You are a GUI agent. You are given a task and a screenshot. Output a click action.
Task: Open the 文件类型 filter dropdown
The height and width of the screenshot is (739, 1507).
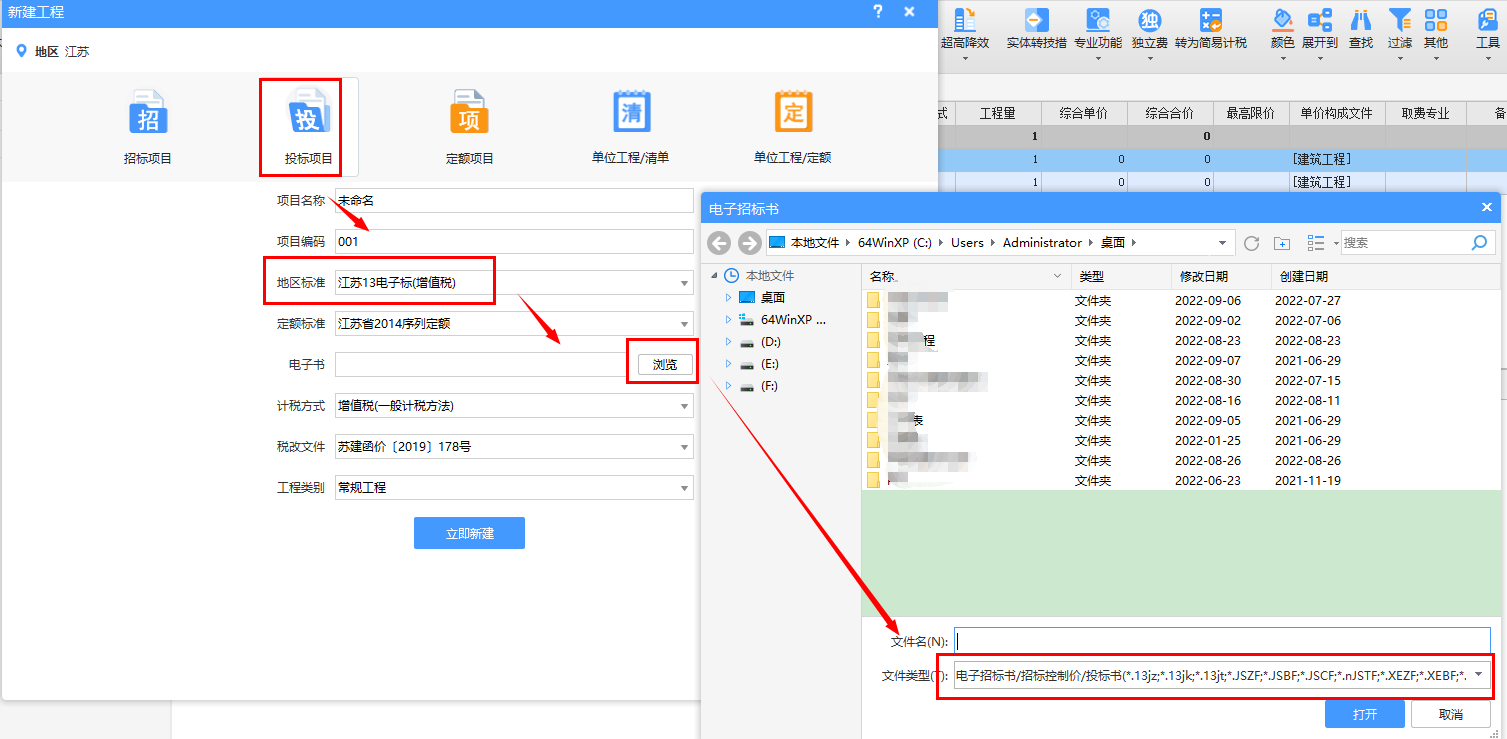tap(1478, 675)
